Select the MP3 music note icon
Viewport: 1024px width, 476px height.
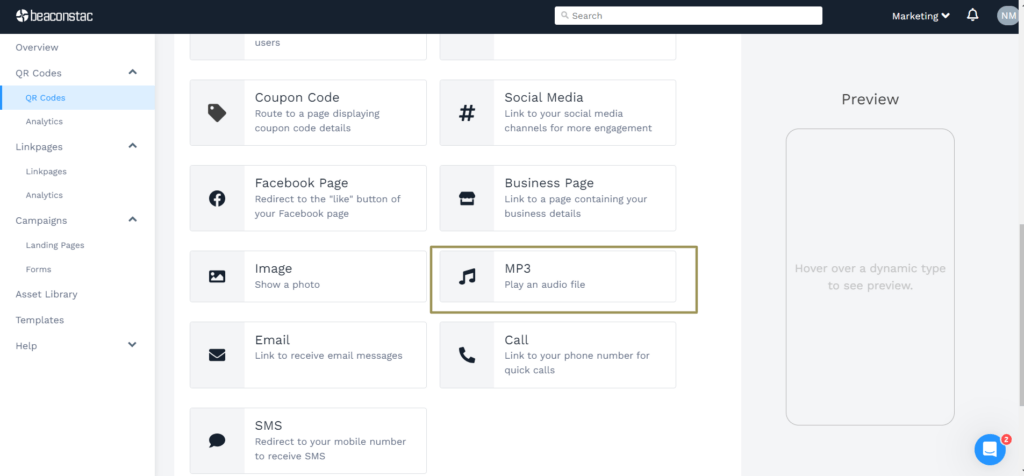(x=467, y=276)
